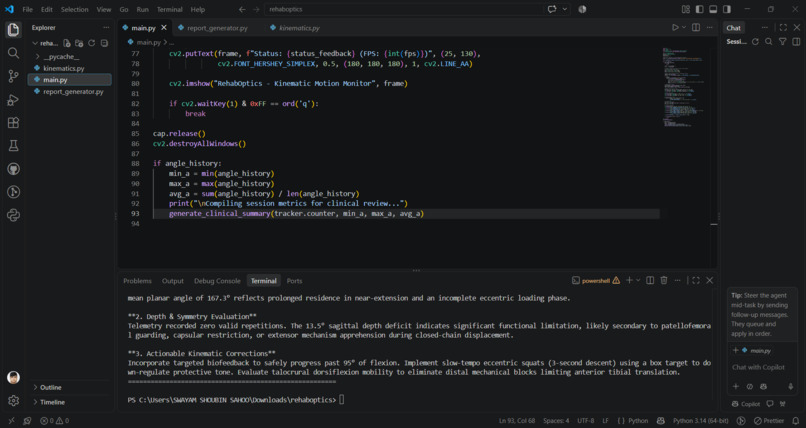Click Prettier in the status bar
The image size is (806, 428).
pos(768,421)
